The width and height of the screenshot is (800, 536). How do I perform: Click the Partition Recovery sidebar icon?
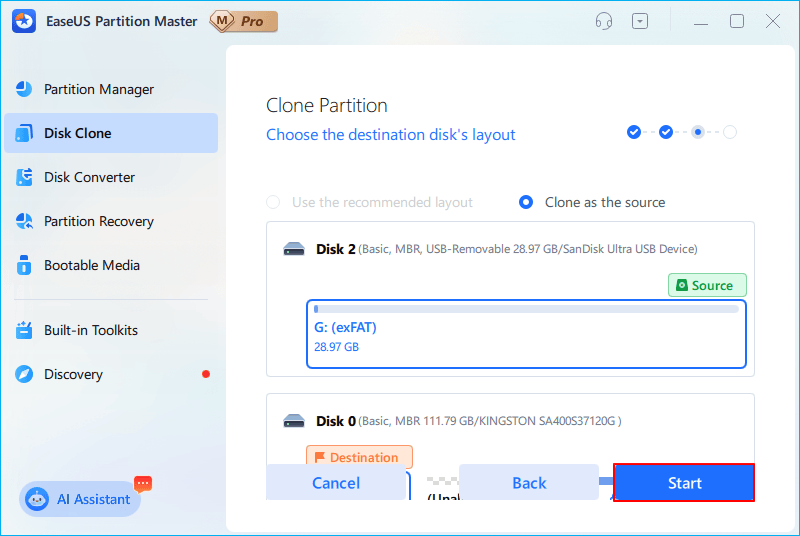click(x=25, y=221)
